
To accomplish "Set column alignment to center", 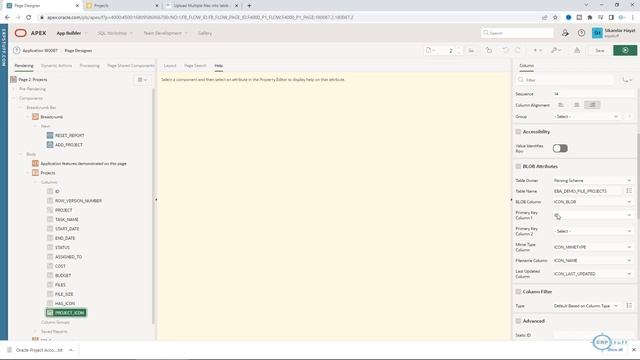I will click(x=576, y=105).
